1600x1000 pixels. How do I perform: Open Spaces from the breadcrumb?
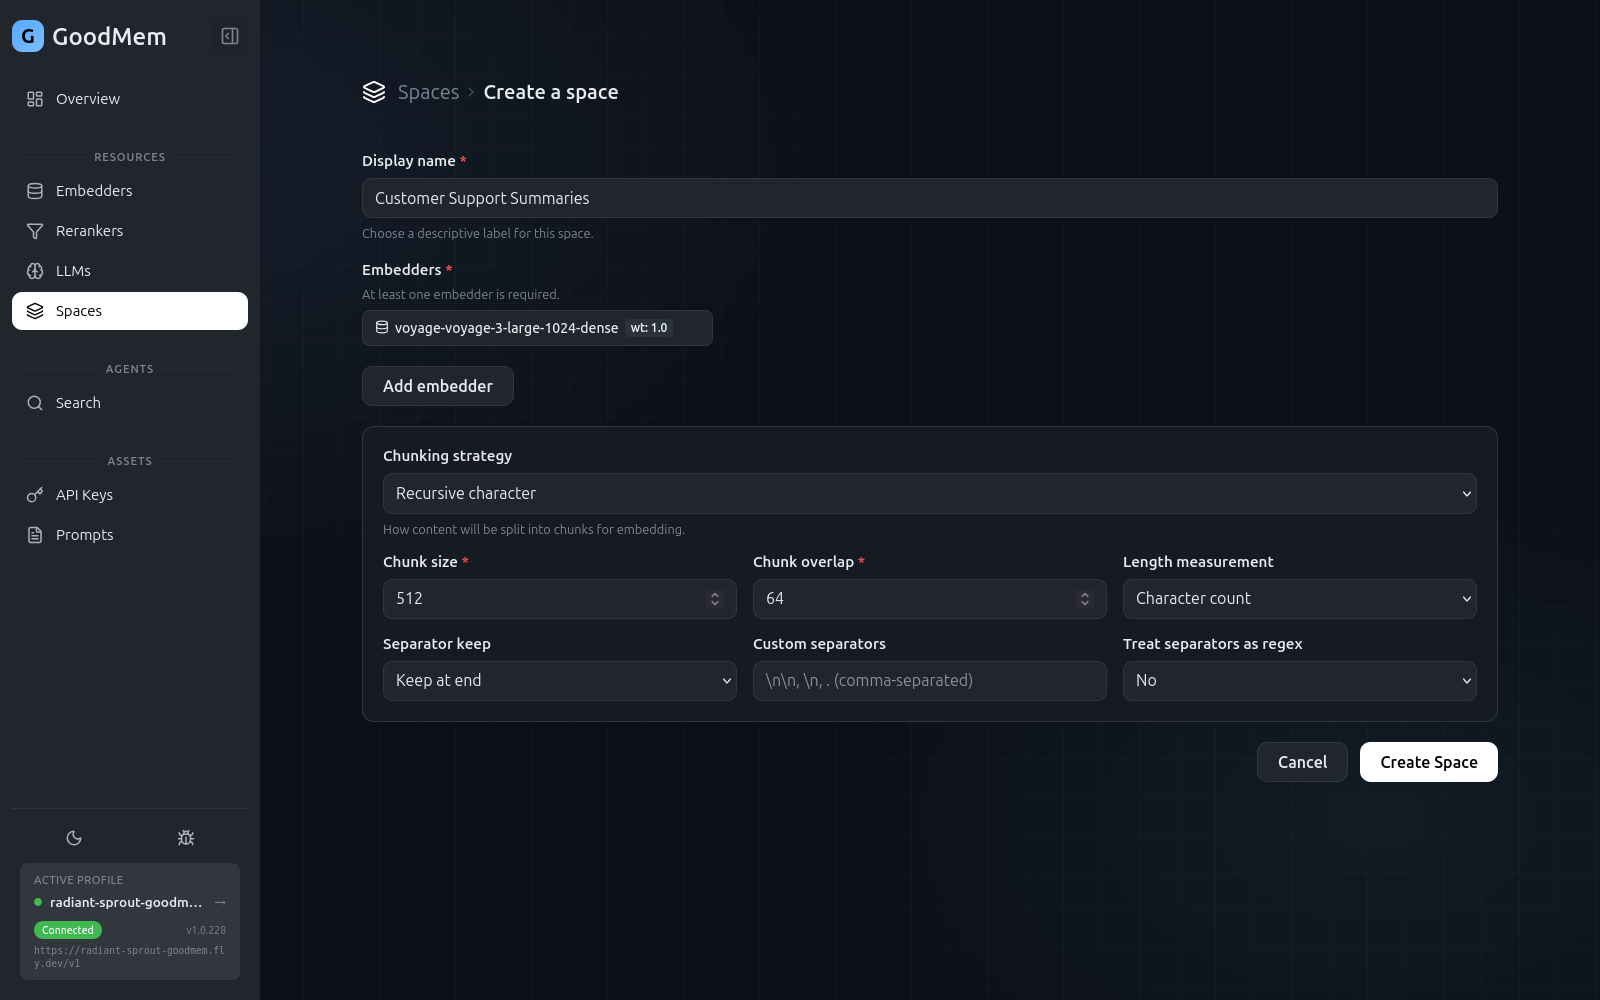coord(428,91)
